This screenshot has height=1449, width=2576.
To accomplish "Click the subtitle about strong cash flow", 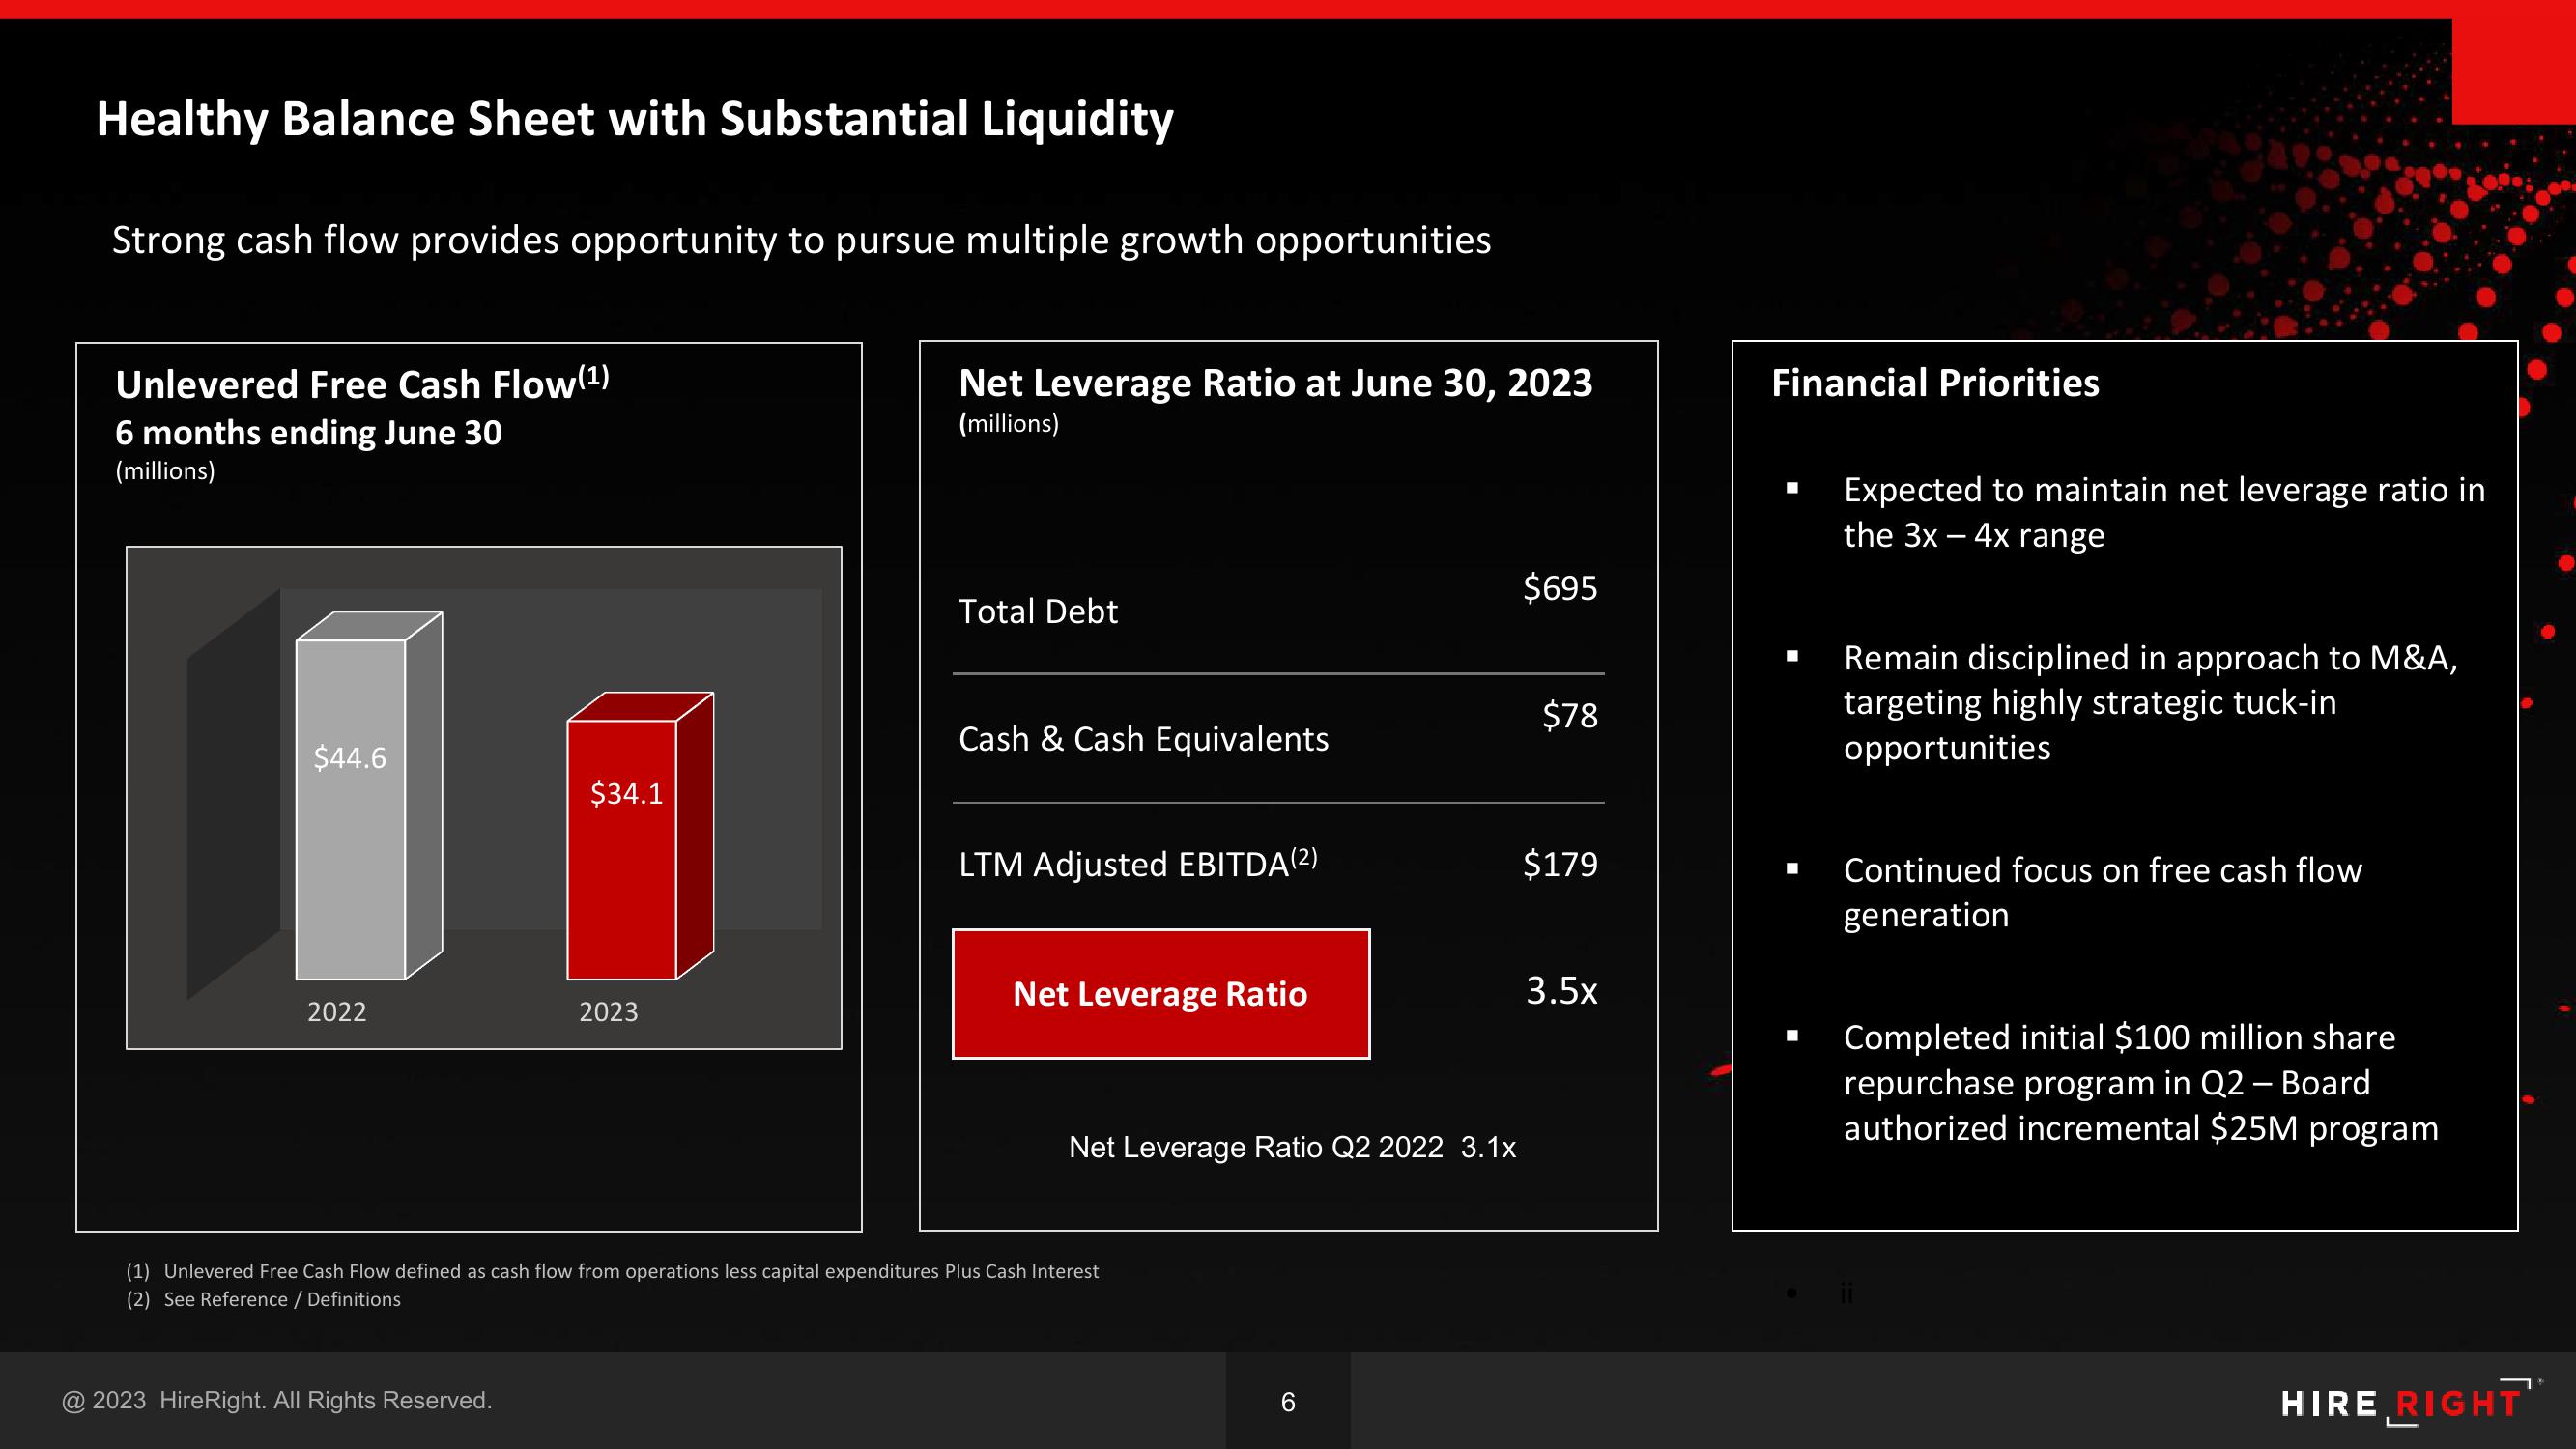I will [x=801, y=240].
